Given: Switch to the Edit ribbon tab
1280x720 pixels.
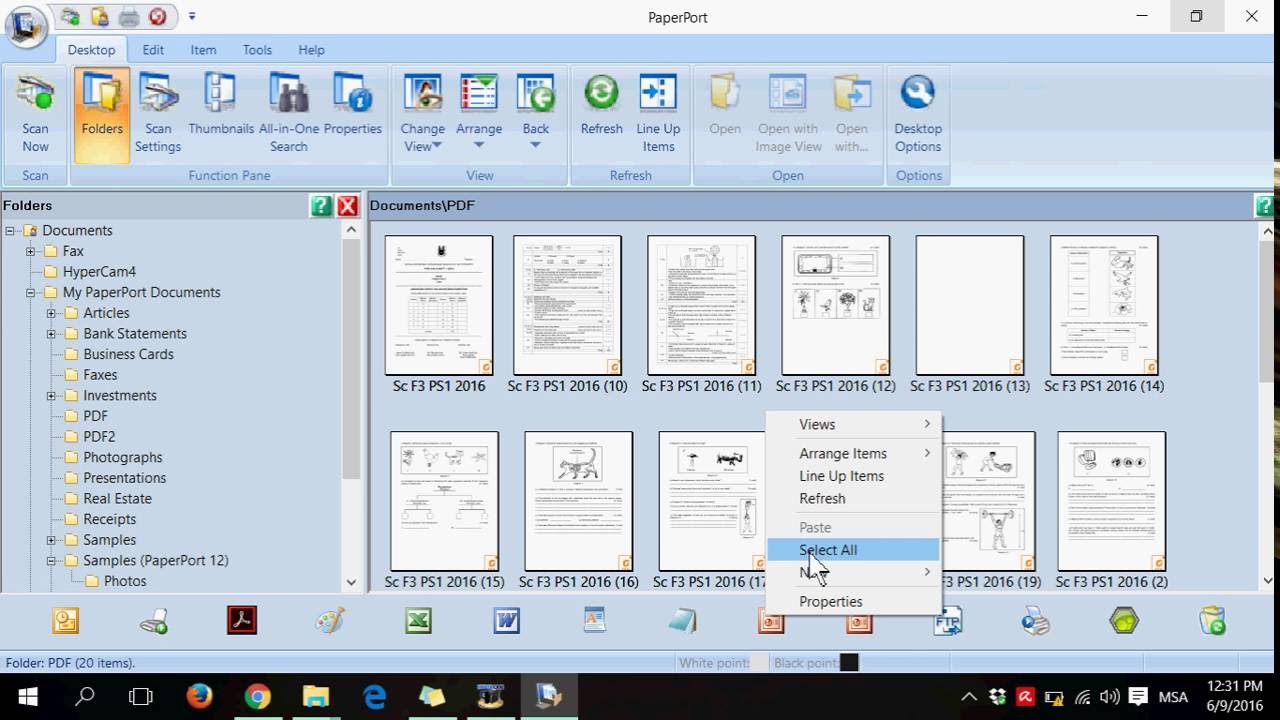Looking at the screenshot, I should click(153, 50).
